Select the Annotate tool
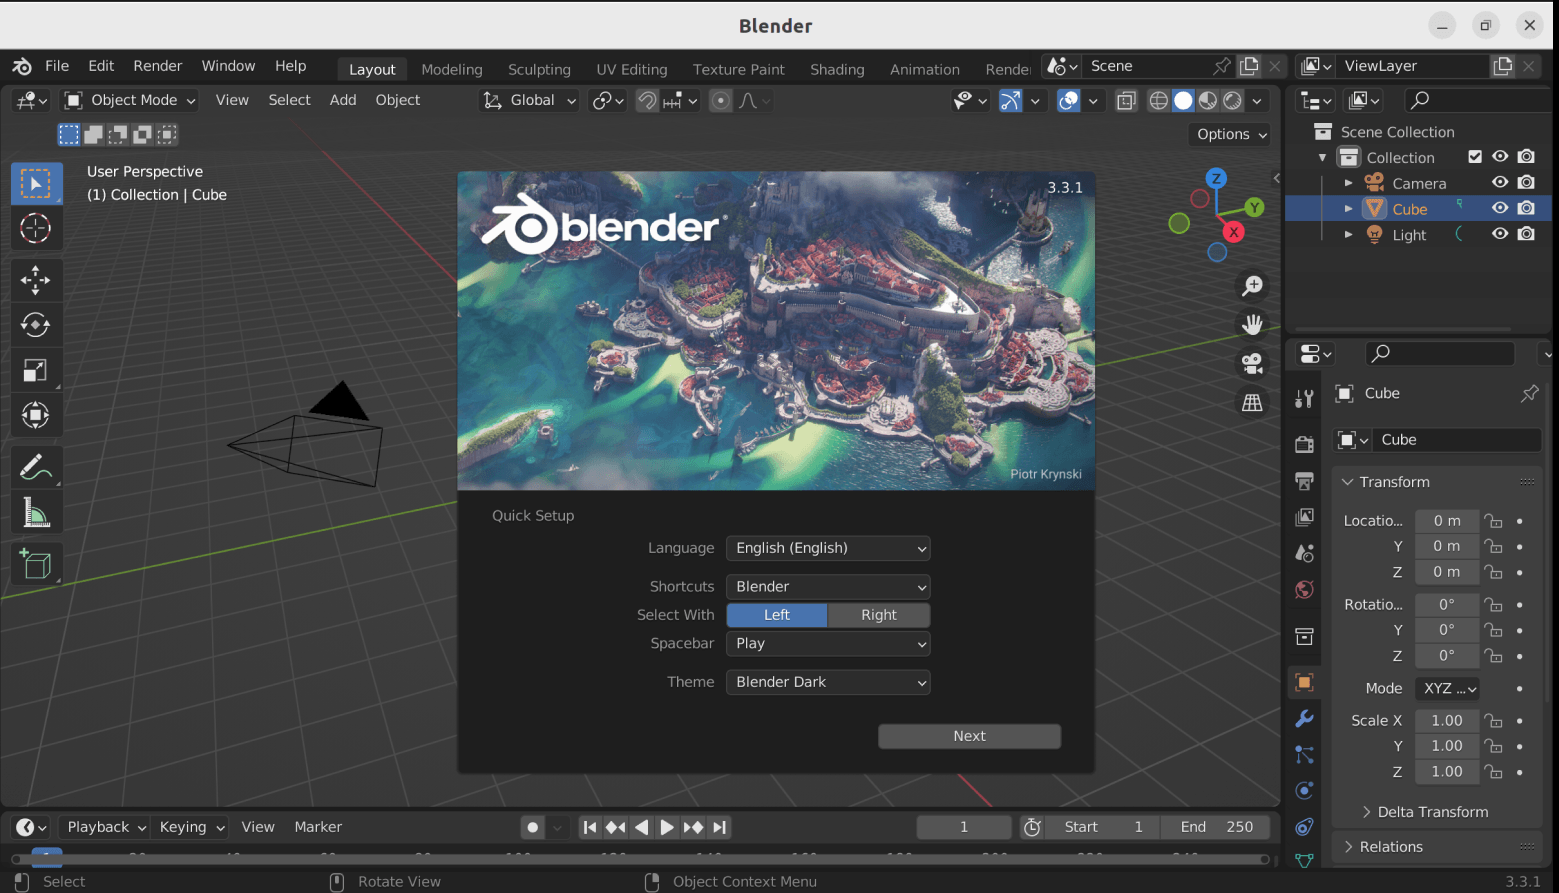The width and height of the screenshot is (1559, 893). pyautogui.click(x=36, y=467)
